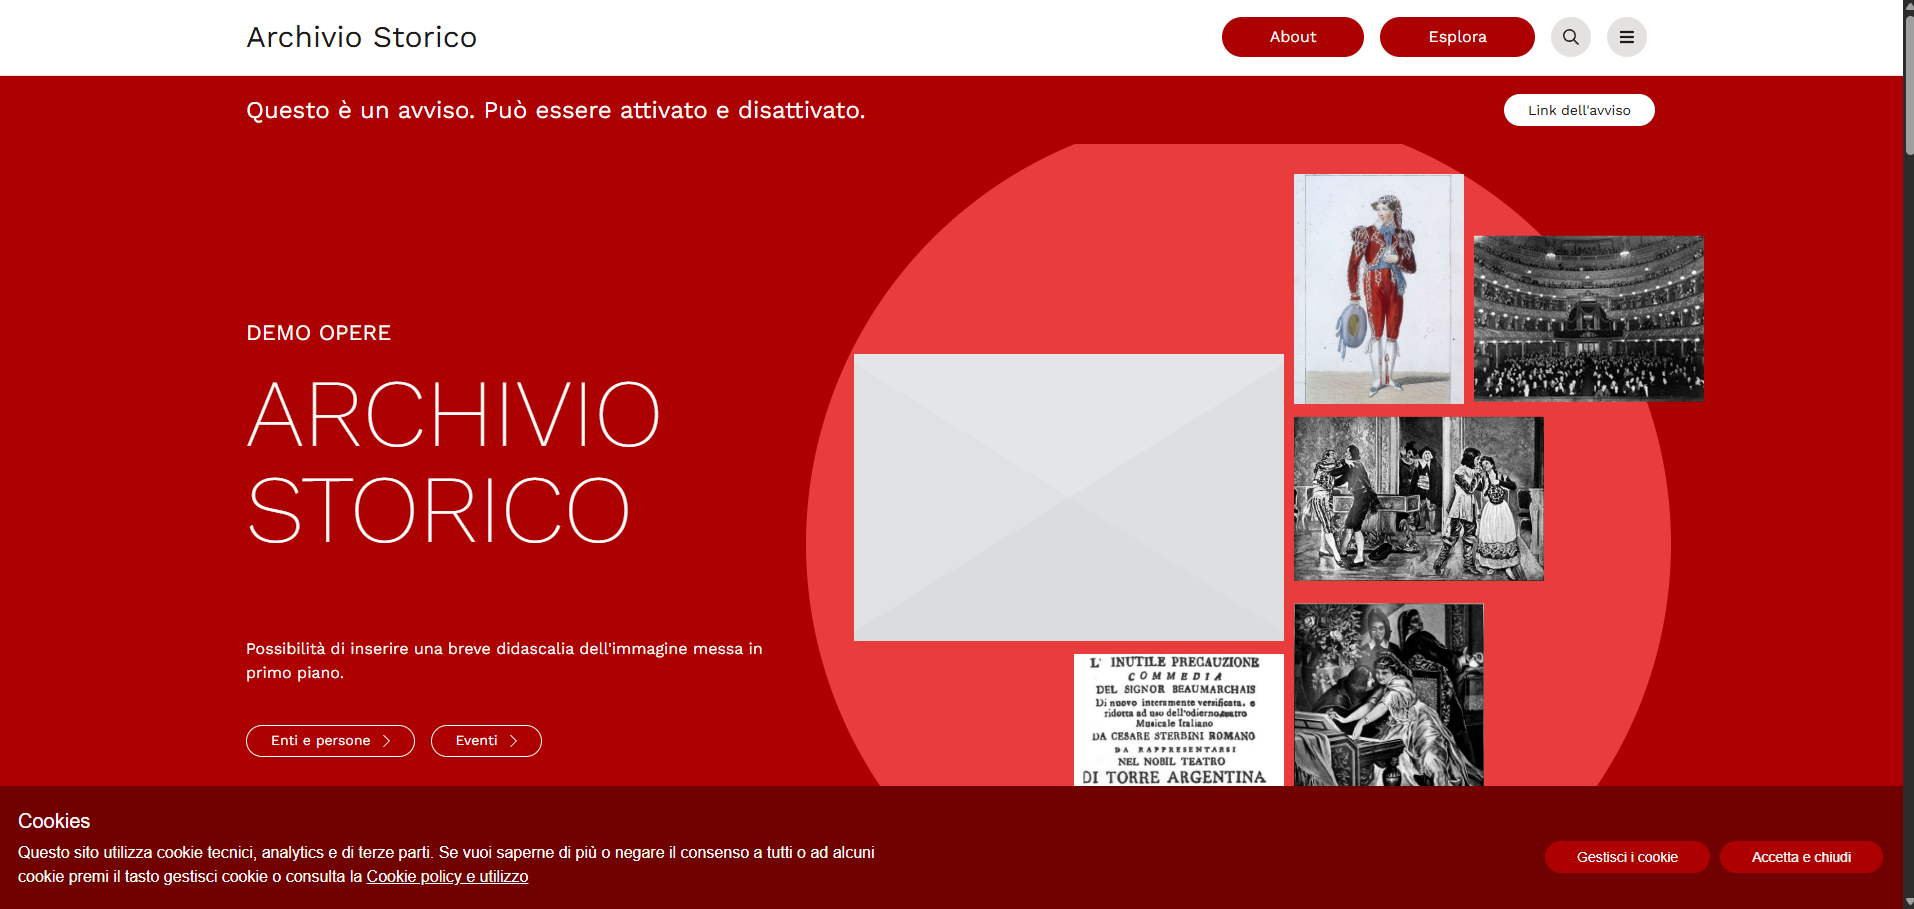1914x909 pixels.
Task: Open the engraving of woman at piano
Action: (x=1388, y=695)
